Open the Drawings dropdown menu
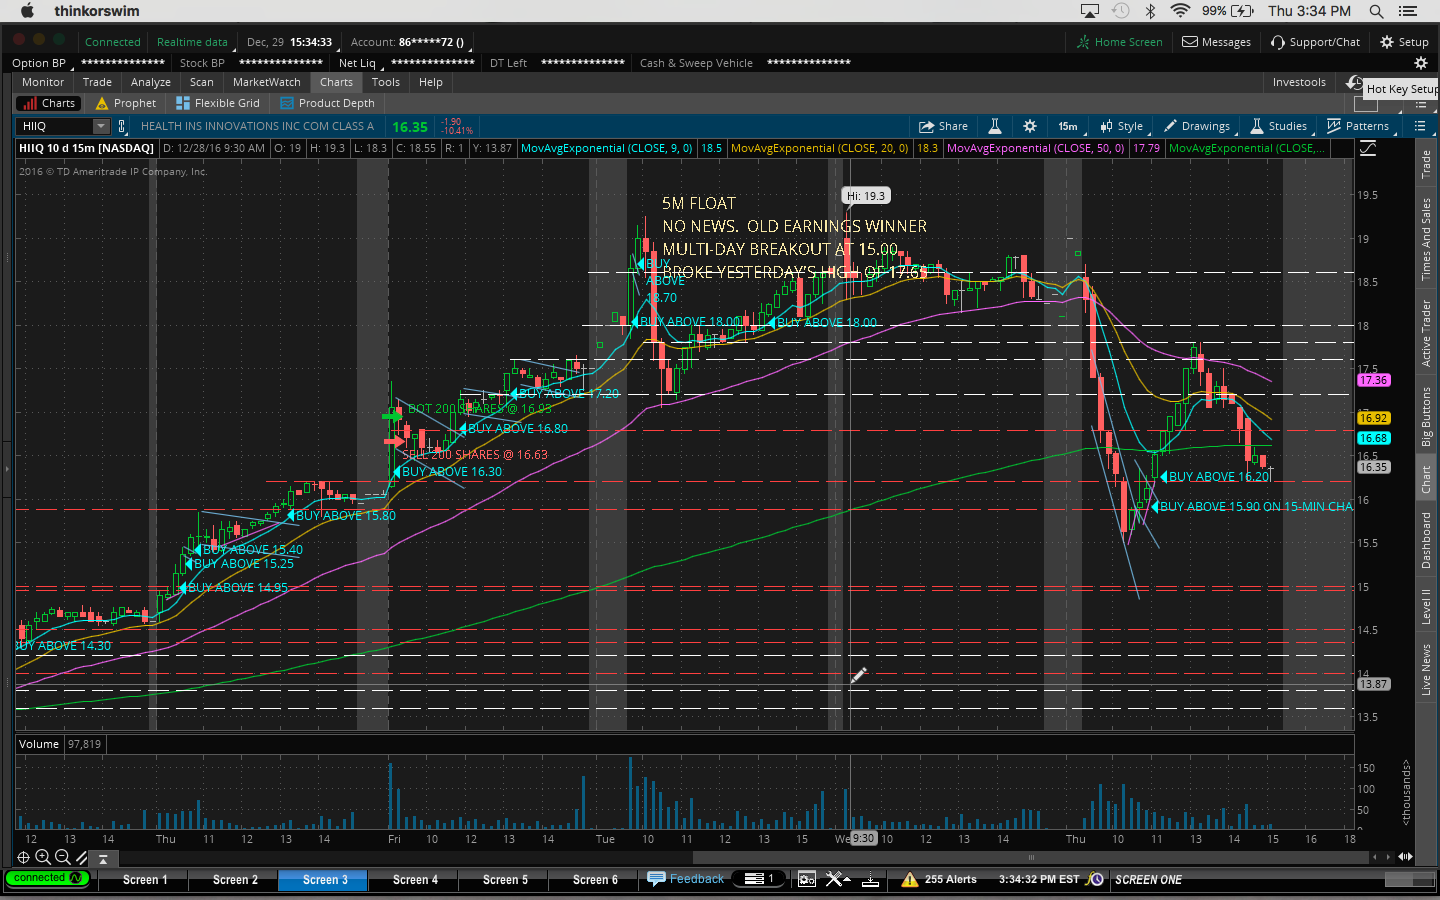This screenshot has width=1440, height=900. [x=1197, y=126]
